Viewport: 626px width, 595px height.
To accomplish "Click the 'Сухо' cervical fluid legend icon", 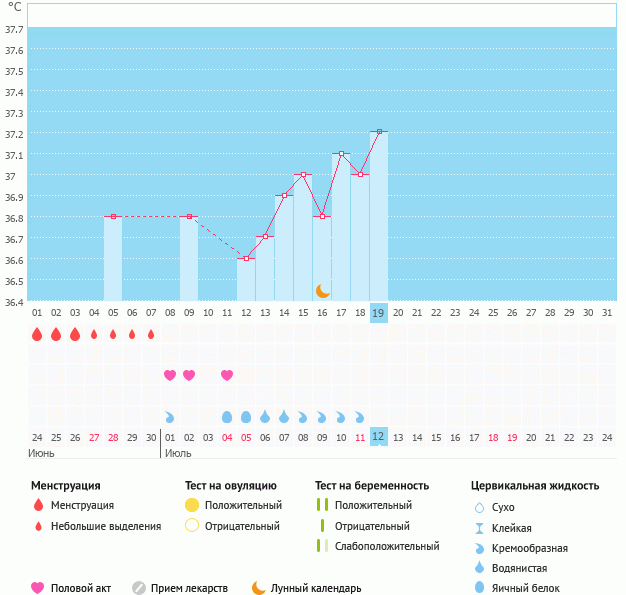I will pyautogui.click(x=480, y=507).
